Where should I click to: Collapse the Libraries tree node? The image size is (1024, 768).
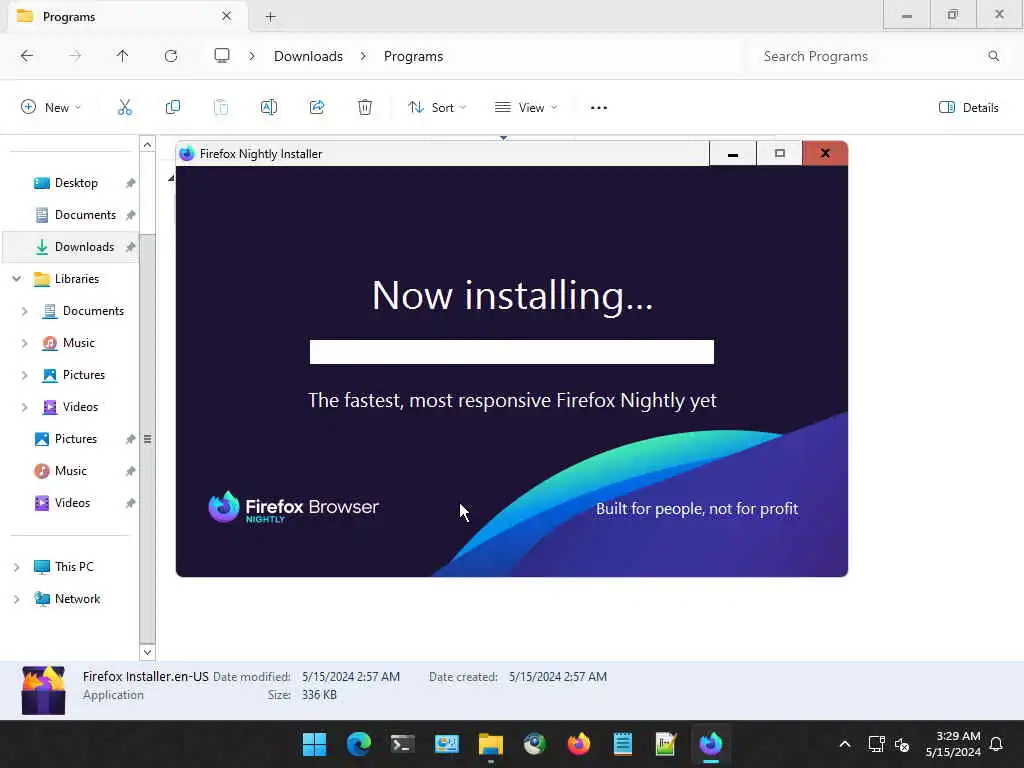16,280
